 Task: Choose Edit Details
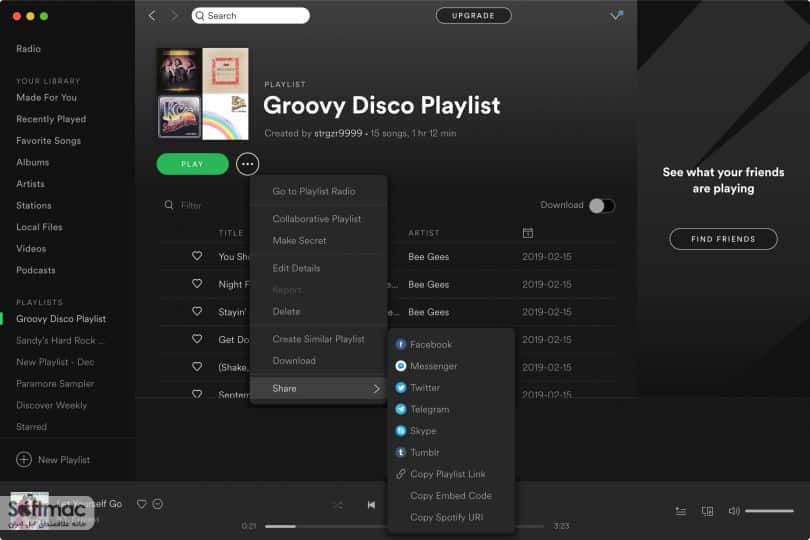pos(296,268)
